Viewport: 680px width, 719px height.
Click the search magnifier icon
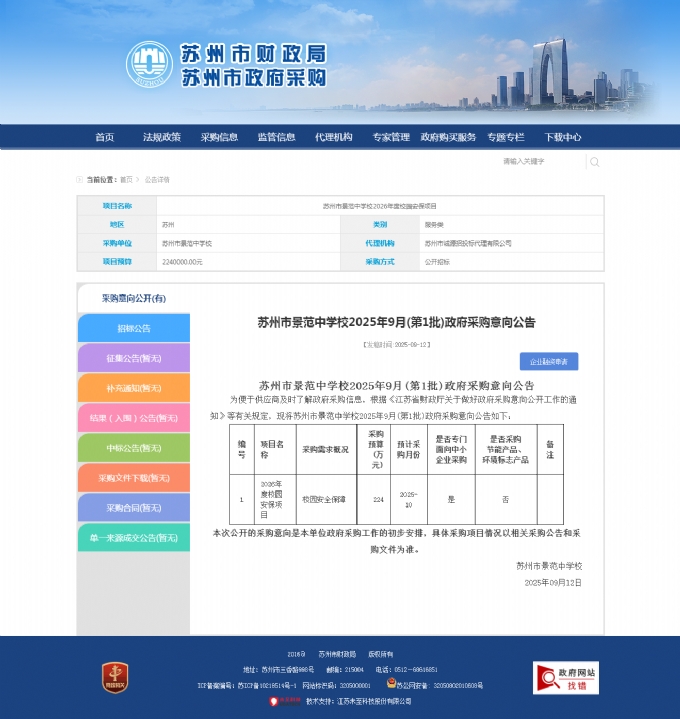tap(594, 162)
